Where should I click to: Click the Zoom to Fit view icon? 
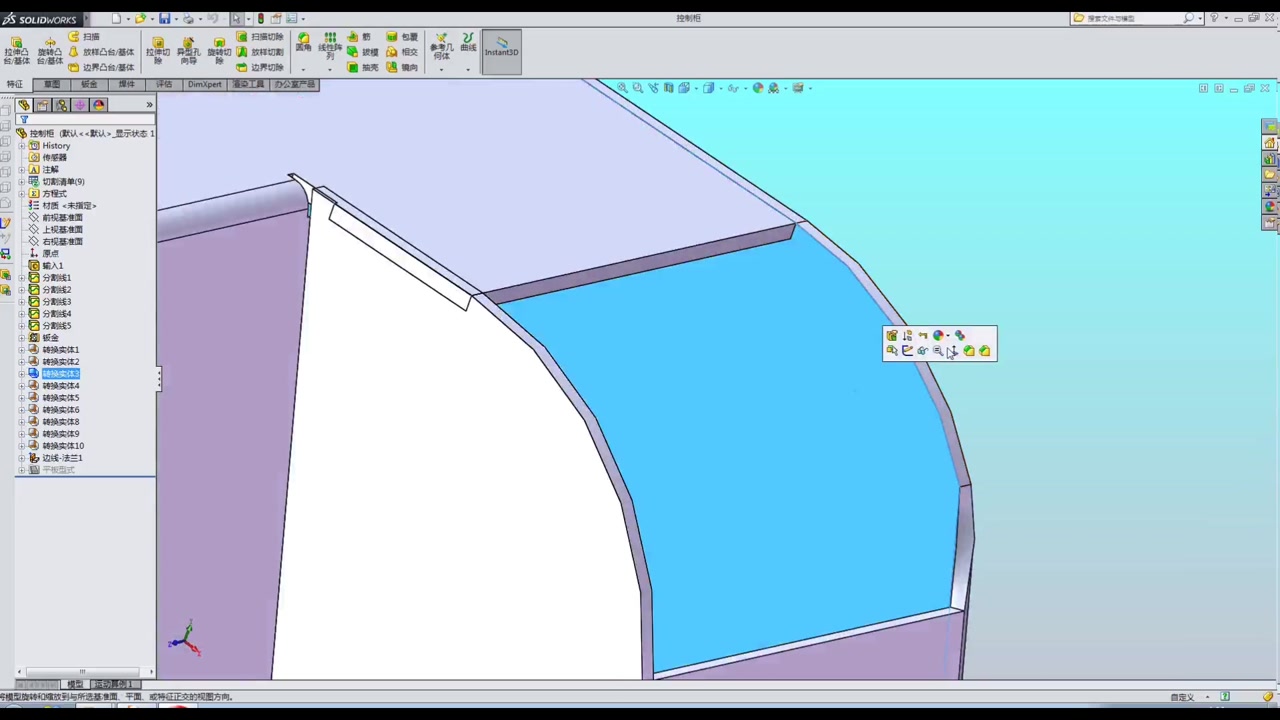pos(622,88)
